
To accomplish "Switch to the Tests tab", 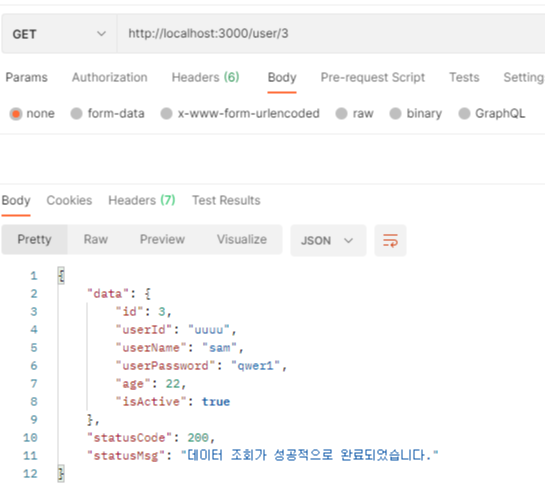I will click(464, 77).
